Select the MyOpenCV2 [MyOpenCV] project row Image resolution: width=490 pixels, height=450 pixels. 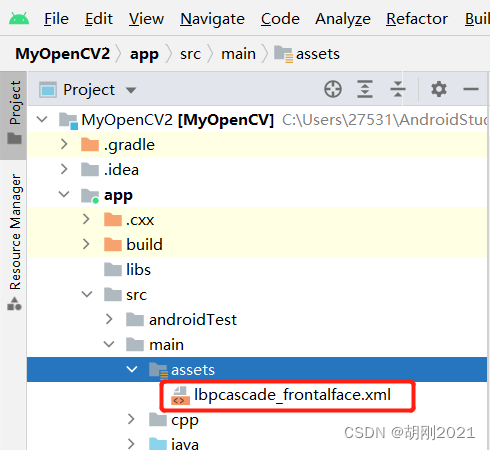[x=257, y=119]
